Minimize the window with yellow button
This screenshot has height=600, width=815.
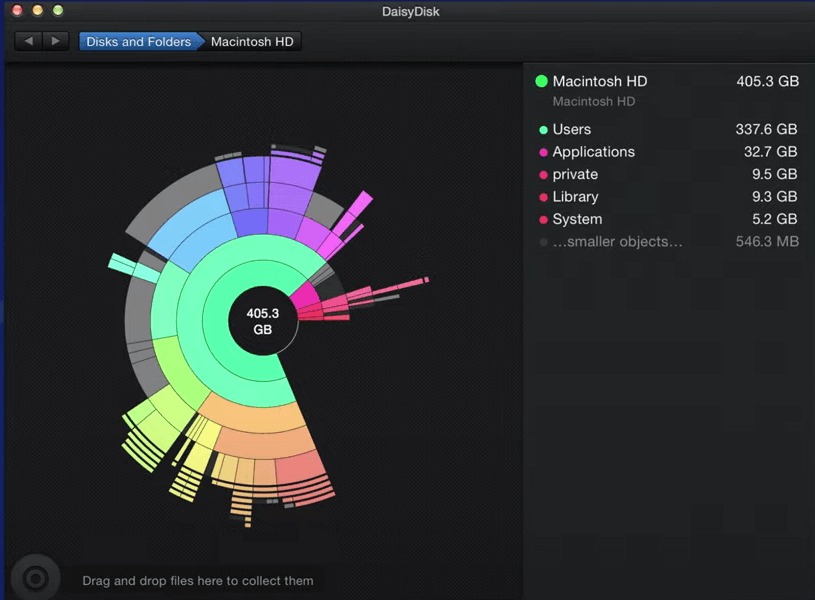(x=37, y=10)
